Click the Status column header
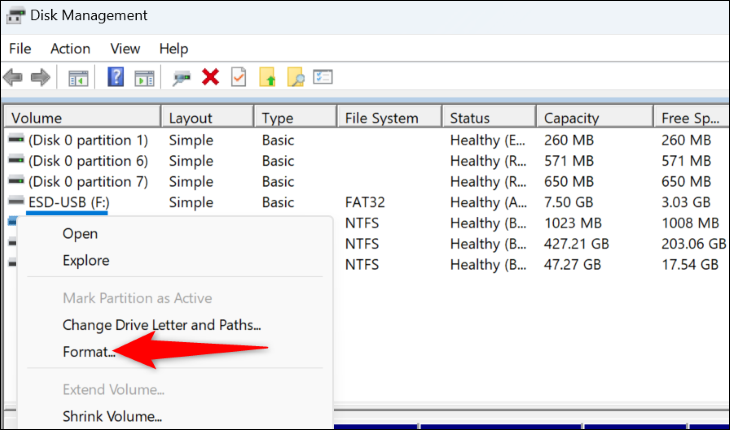The width and height of the screenshot is (730, 430). (x=489, y=118)
